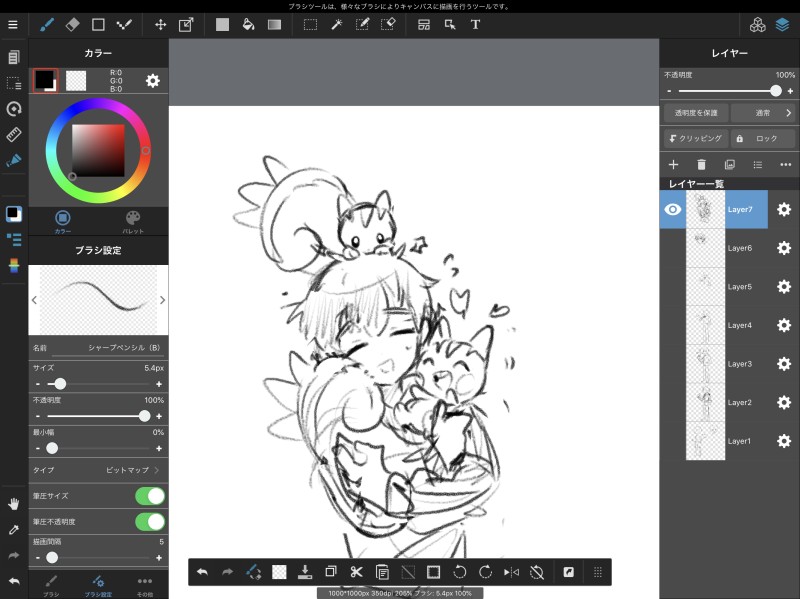Select the Bucket fill tool
The image size is (800, 599).
tap(248, 24)
